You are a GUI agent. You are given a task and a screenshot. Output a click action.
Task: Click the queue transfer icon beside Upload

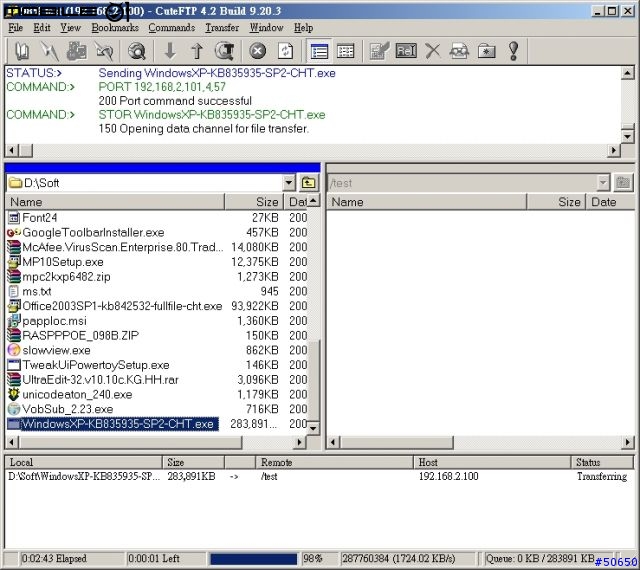point(224,51)
